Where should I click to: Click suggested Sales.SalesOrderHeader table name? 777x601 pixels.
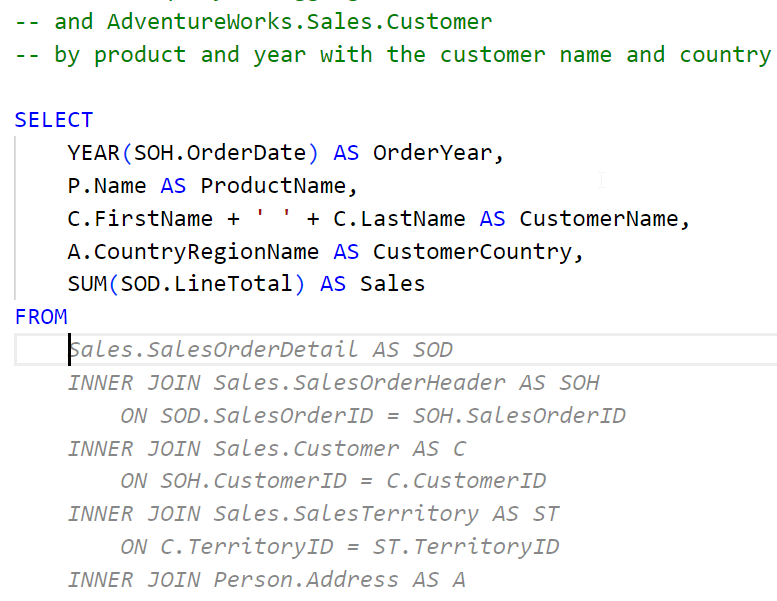pos(366,383)
